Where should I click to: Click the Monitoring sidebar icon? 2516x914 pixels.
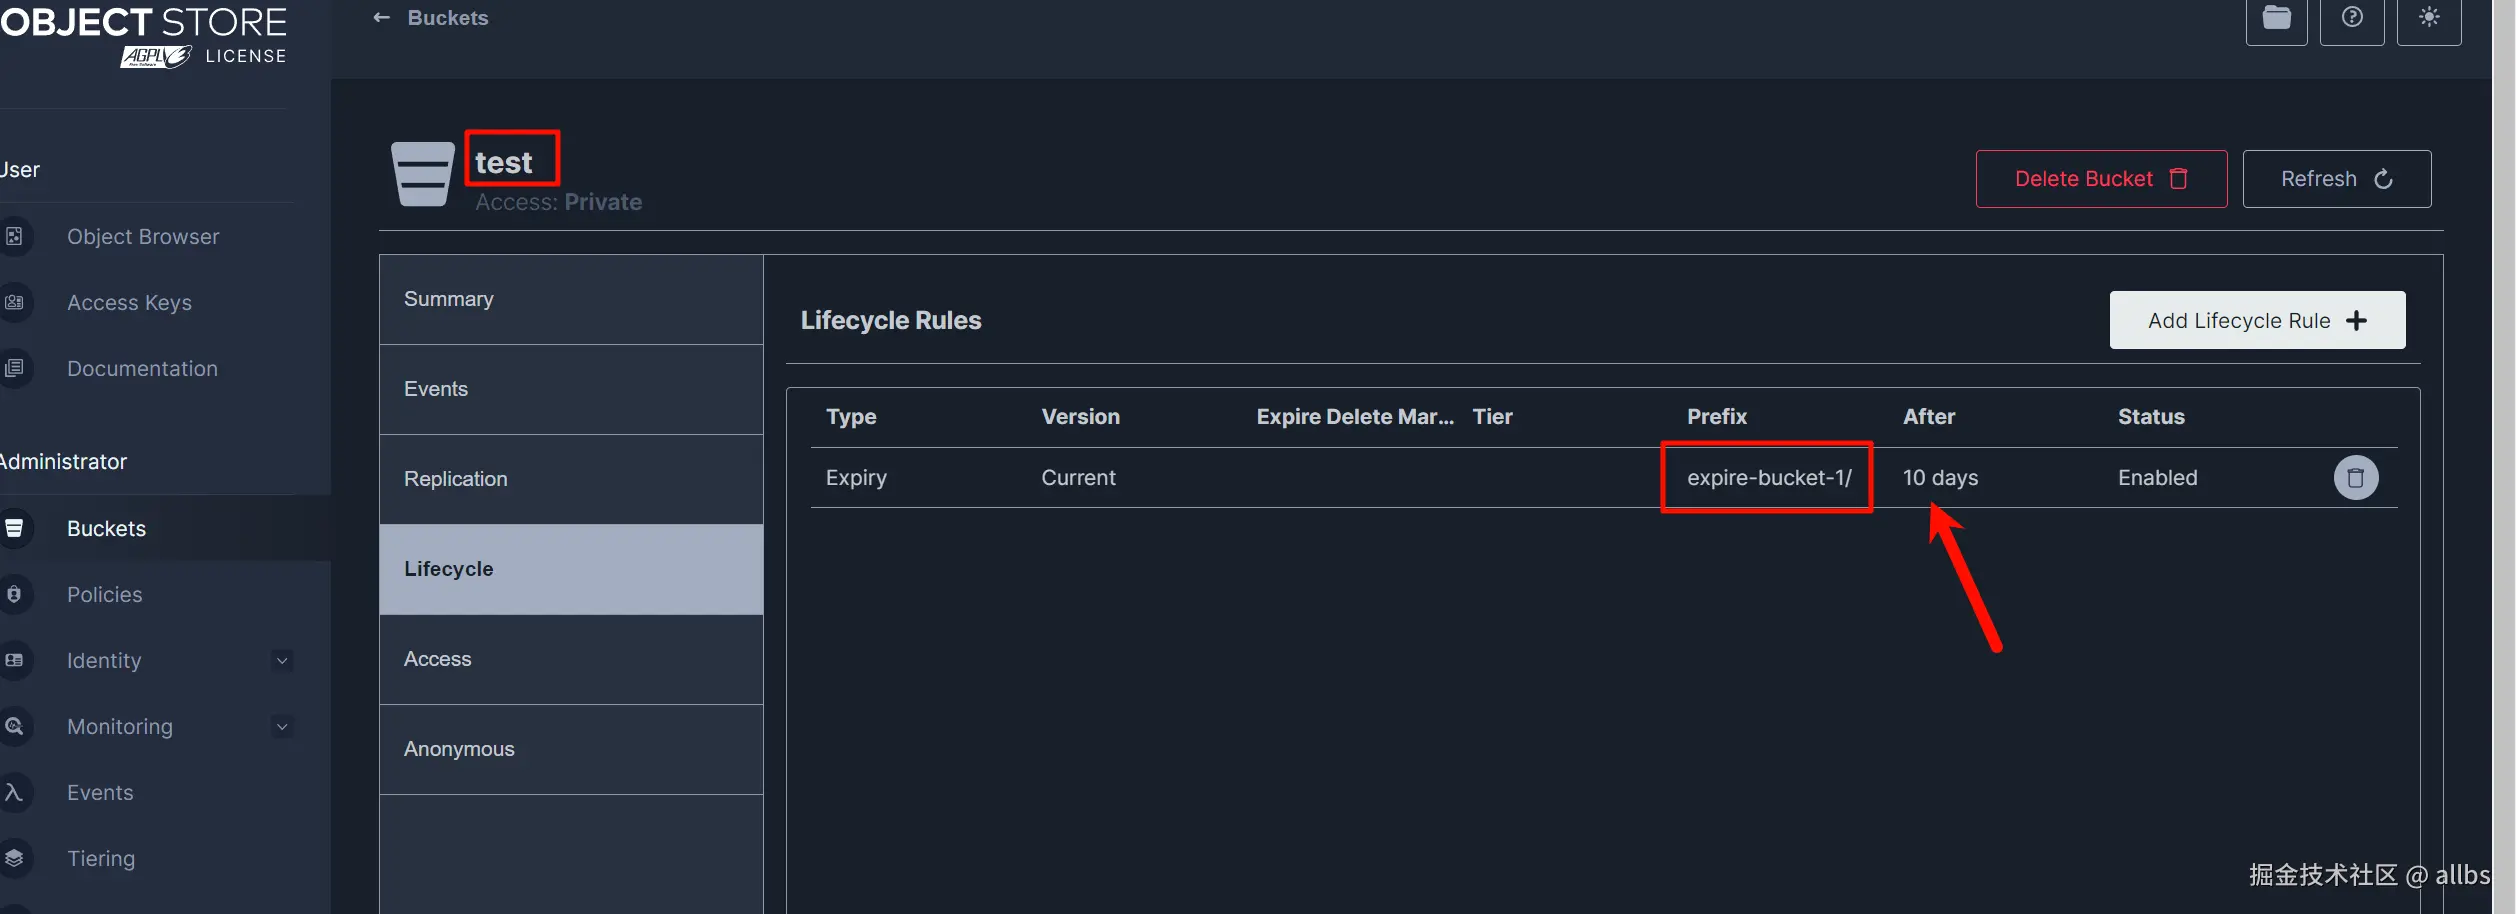click(x=14, y=727)
